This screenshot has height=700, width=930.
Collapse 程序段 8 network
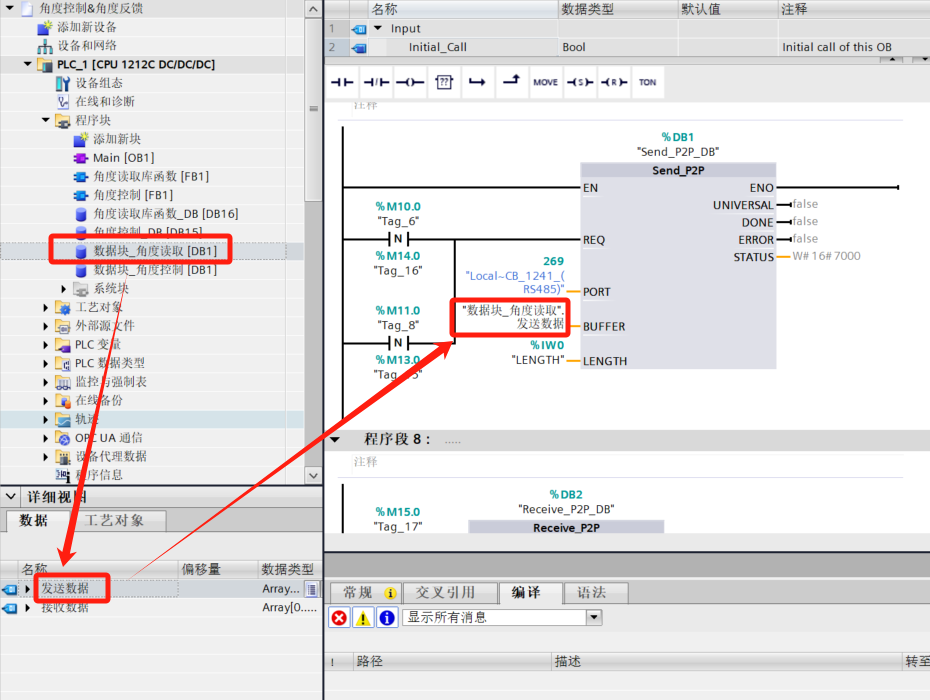[335, 439]
